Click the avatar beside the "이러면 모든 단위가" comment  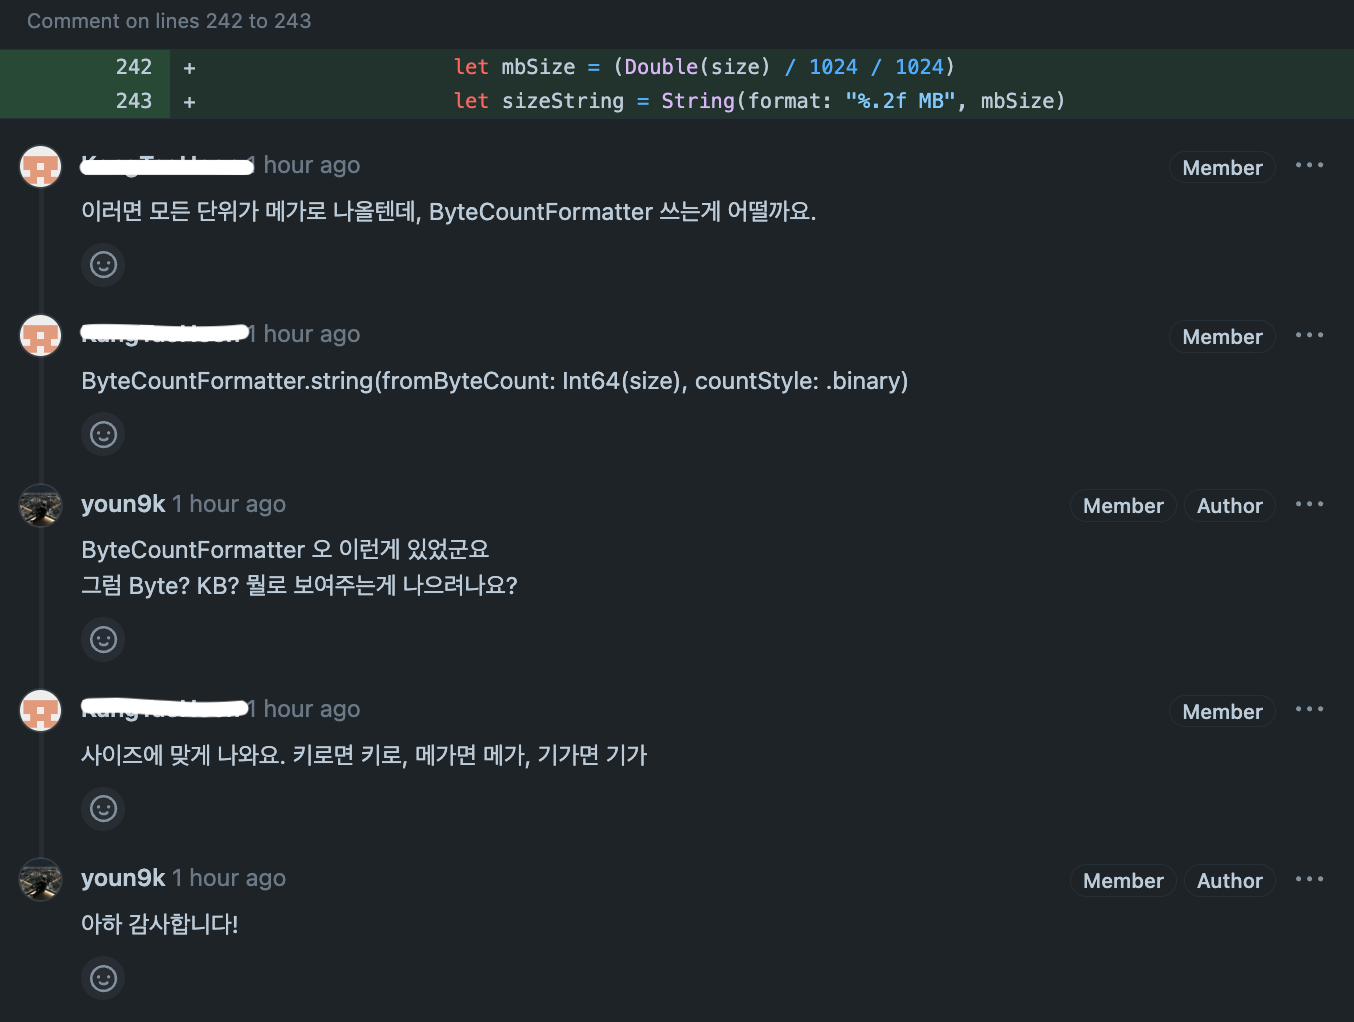(41, 166)
